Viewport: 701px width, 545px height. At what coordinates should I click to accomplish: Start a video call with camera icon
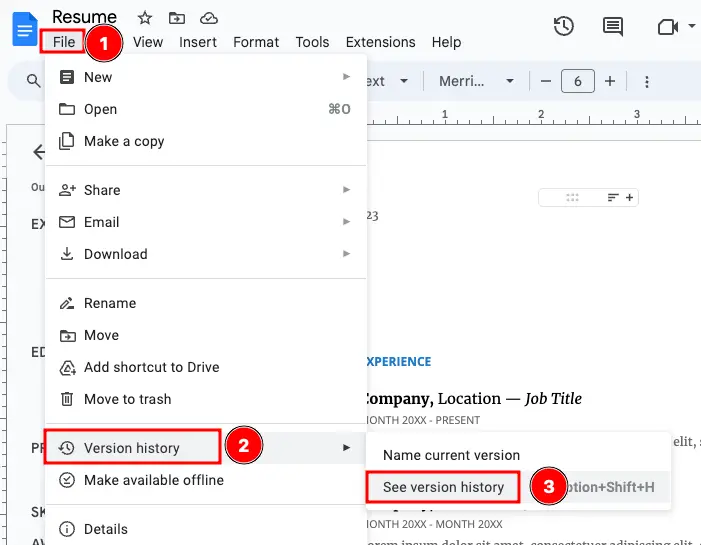tap(668, 27)
